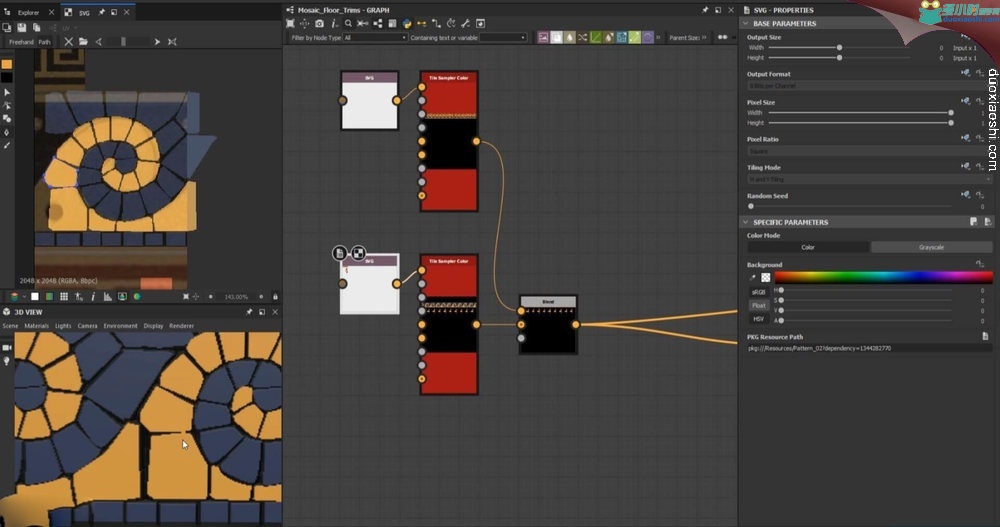Screen dimensions: 1000x527
Task: Adjust the Output Size Width slider
Action: (839, 48)
